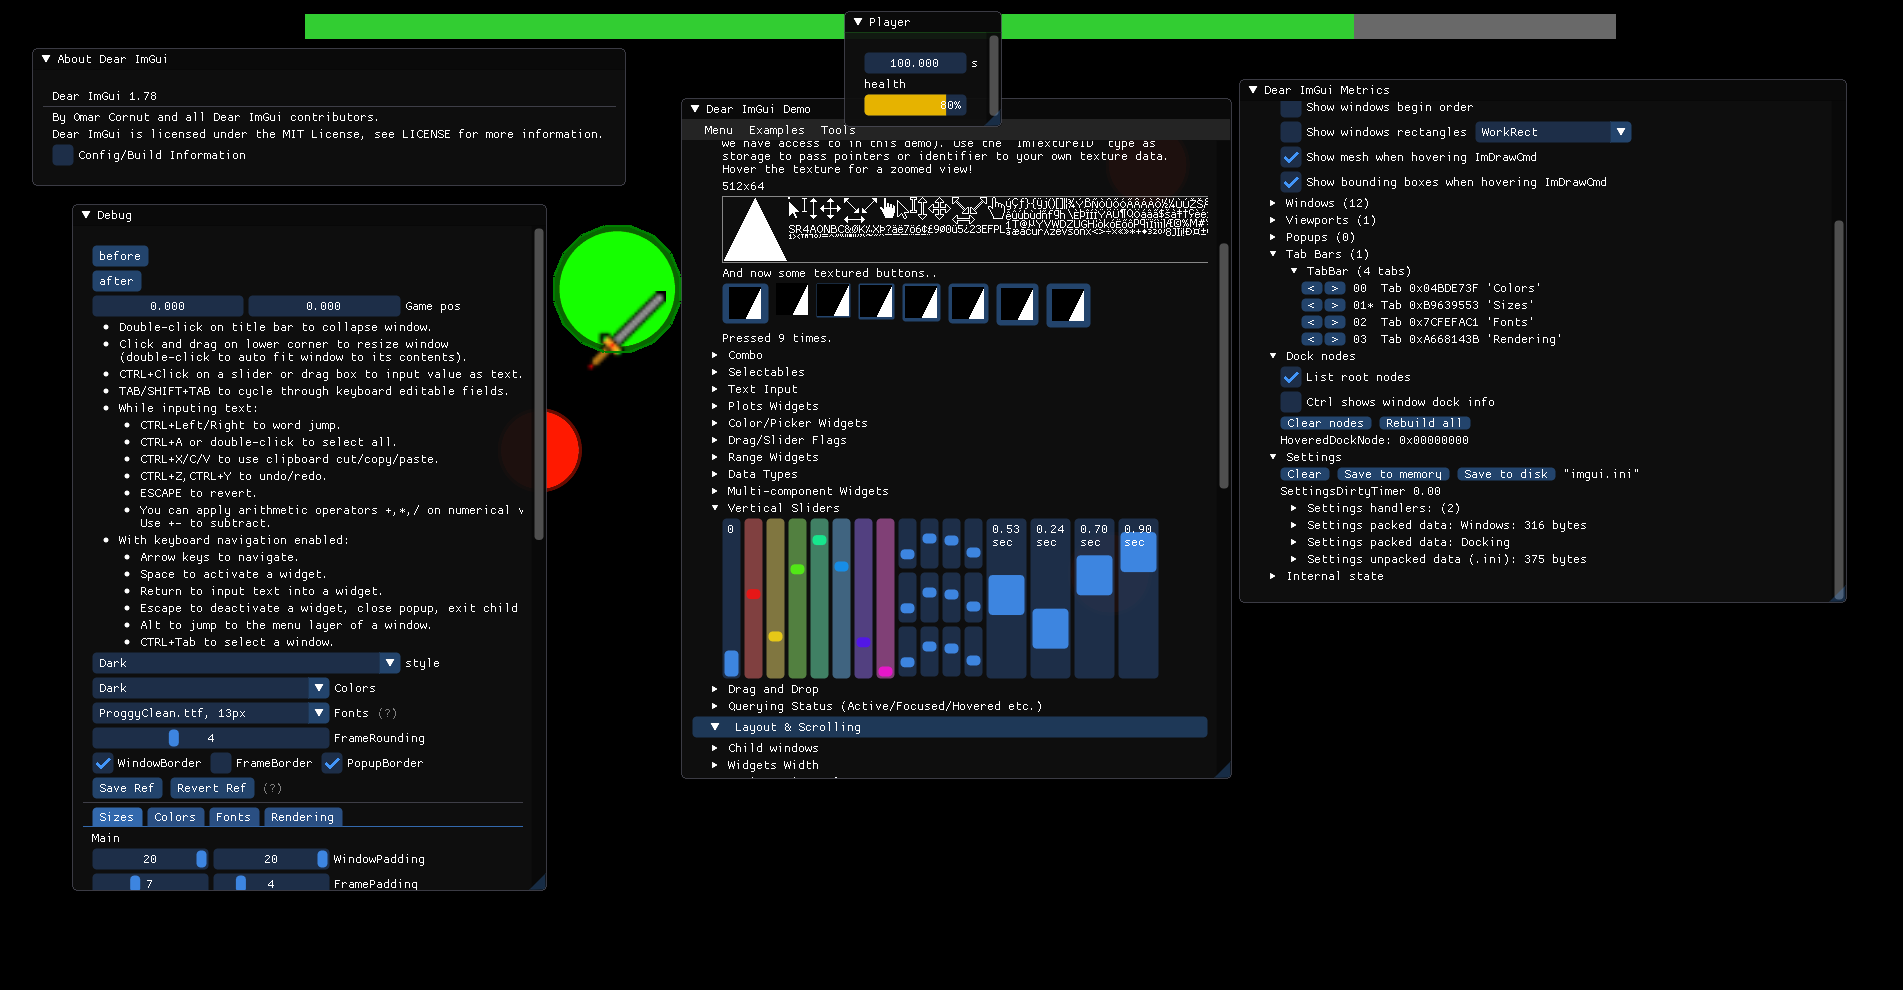This screenshot has height=990, width=1903.
Task: Enable the FrameBorder checkbox
Action: (x=221, y=763)
